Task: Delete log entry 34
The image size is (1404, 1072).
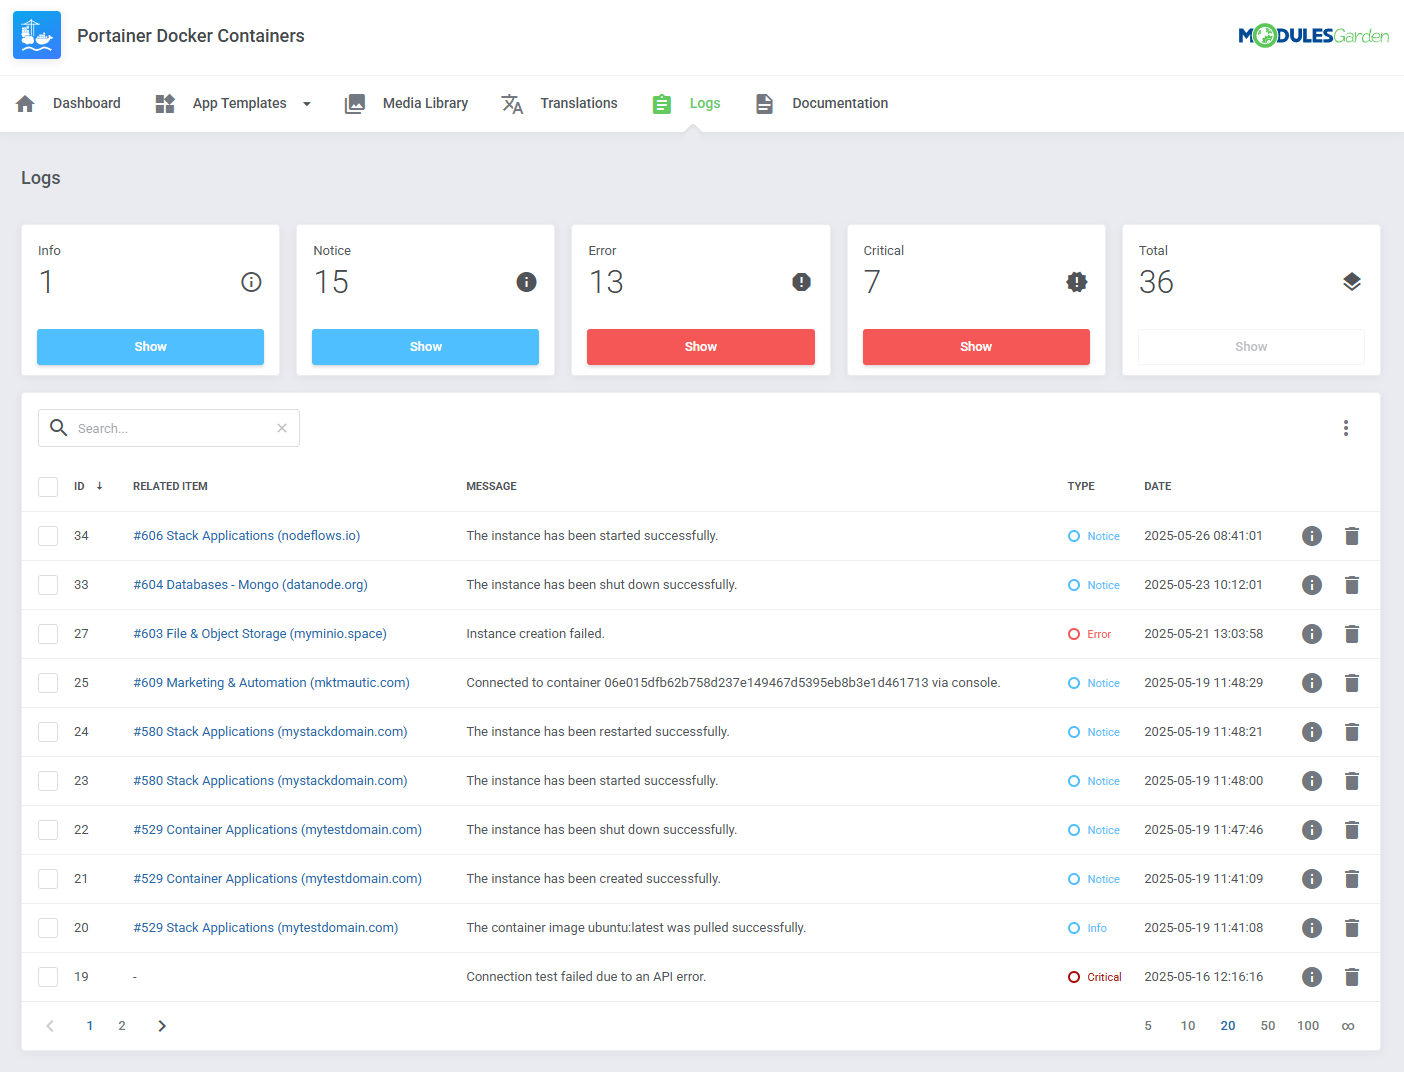Action: coord(1352,536)
